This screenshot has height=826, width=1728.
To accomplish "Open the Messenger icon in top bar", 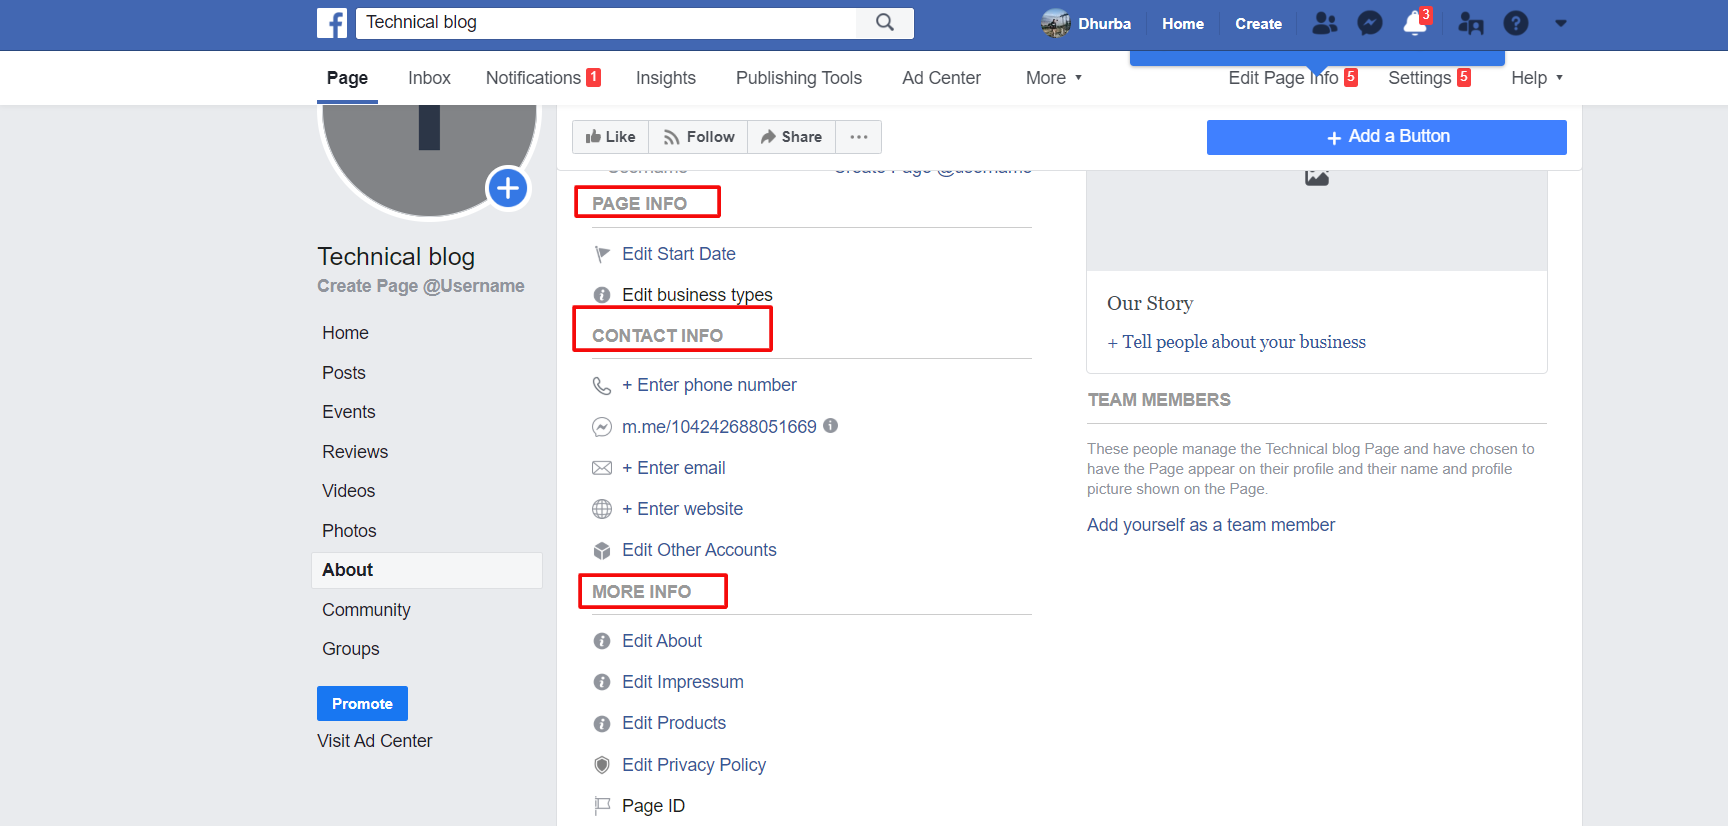I will [x=1370, y=23].
